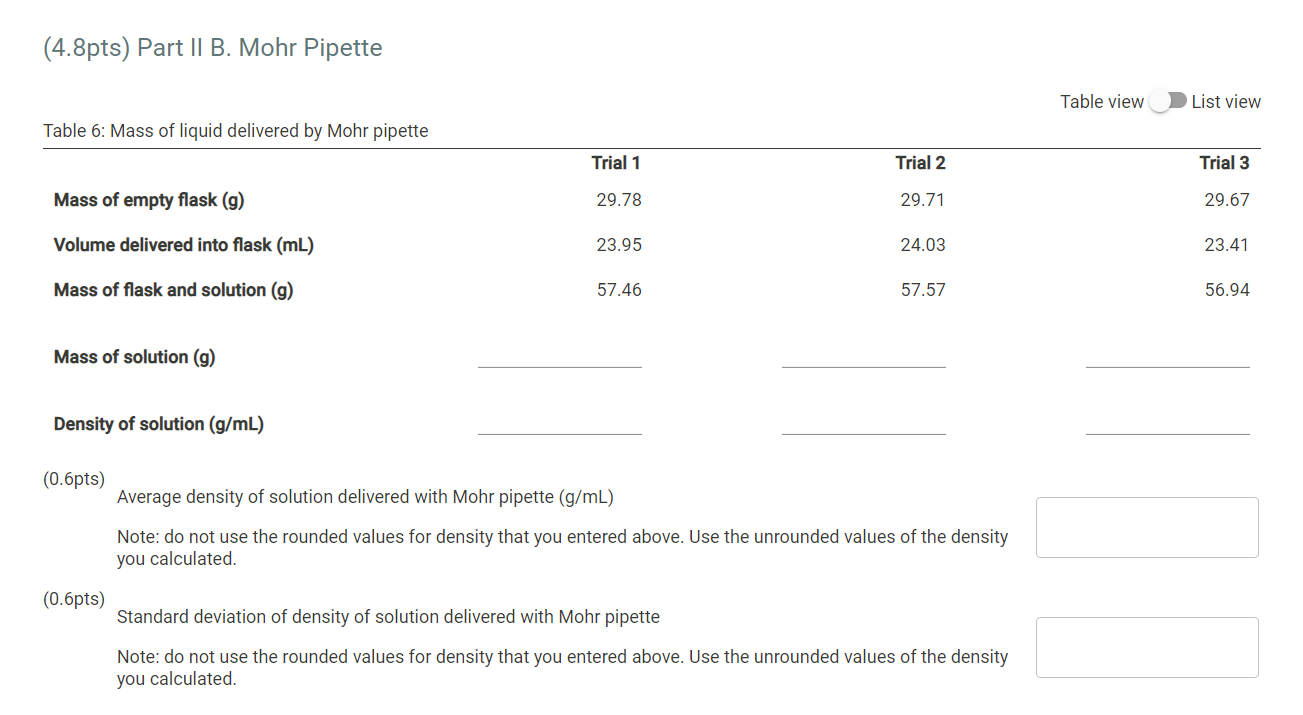Select the Density of solution field for Trial 3
Screen dimensions: 1303x715
click(1167, 430)
